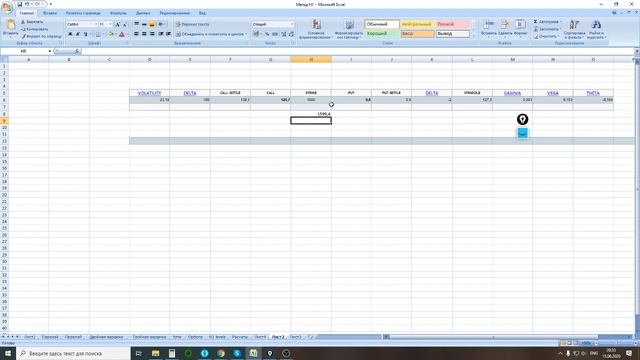Screen dimensions: 640x360
Task: Switch to the Разметка страницы tab
Action: 83,13
